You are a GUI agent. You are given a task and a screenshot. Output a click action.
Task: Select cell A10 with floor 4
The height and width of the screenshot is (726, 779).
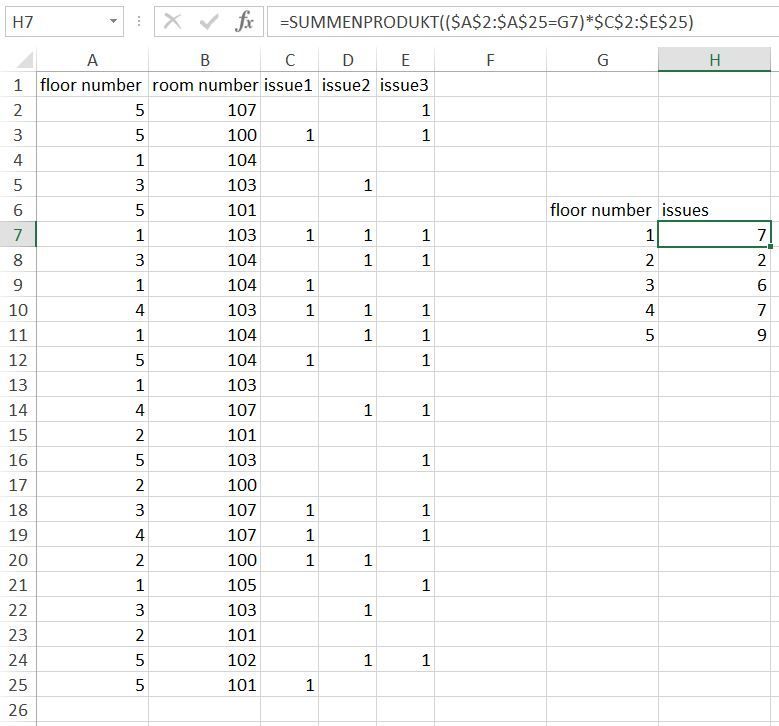92,310
